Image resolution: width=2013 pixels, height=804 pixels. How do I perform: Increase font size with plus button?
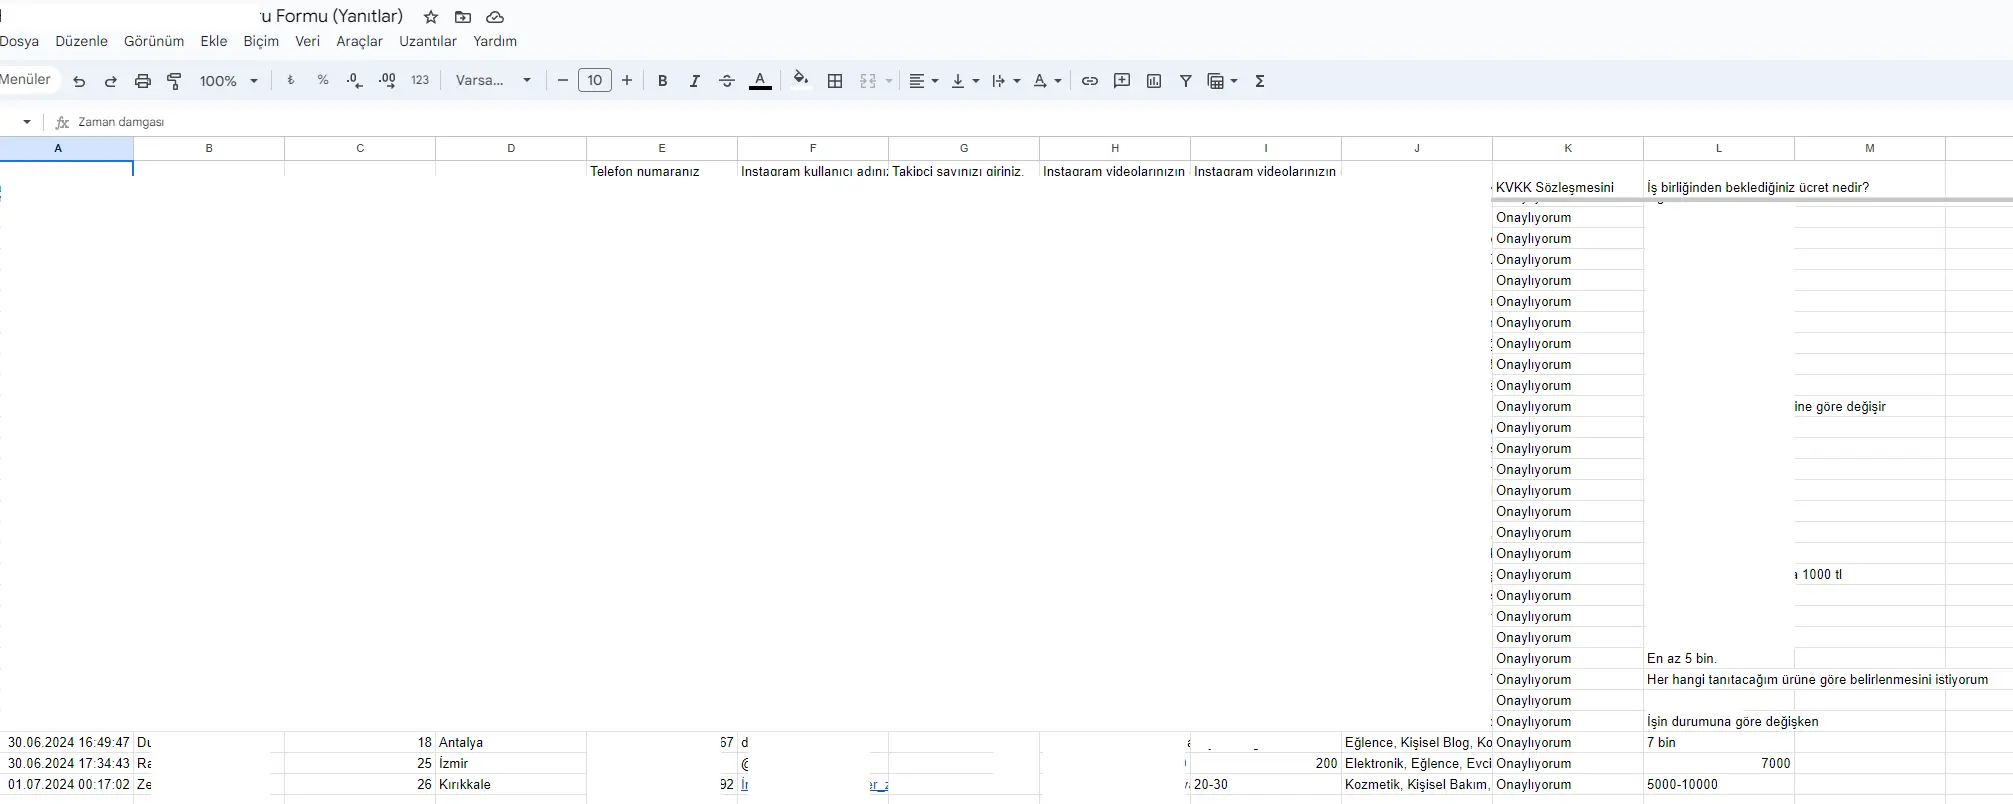coord(627,81)
